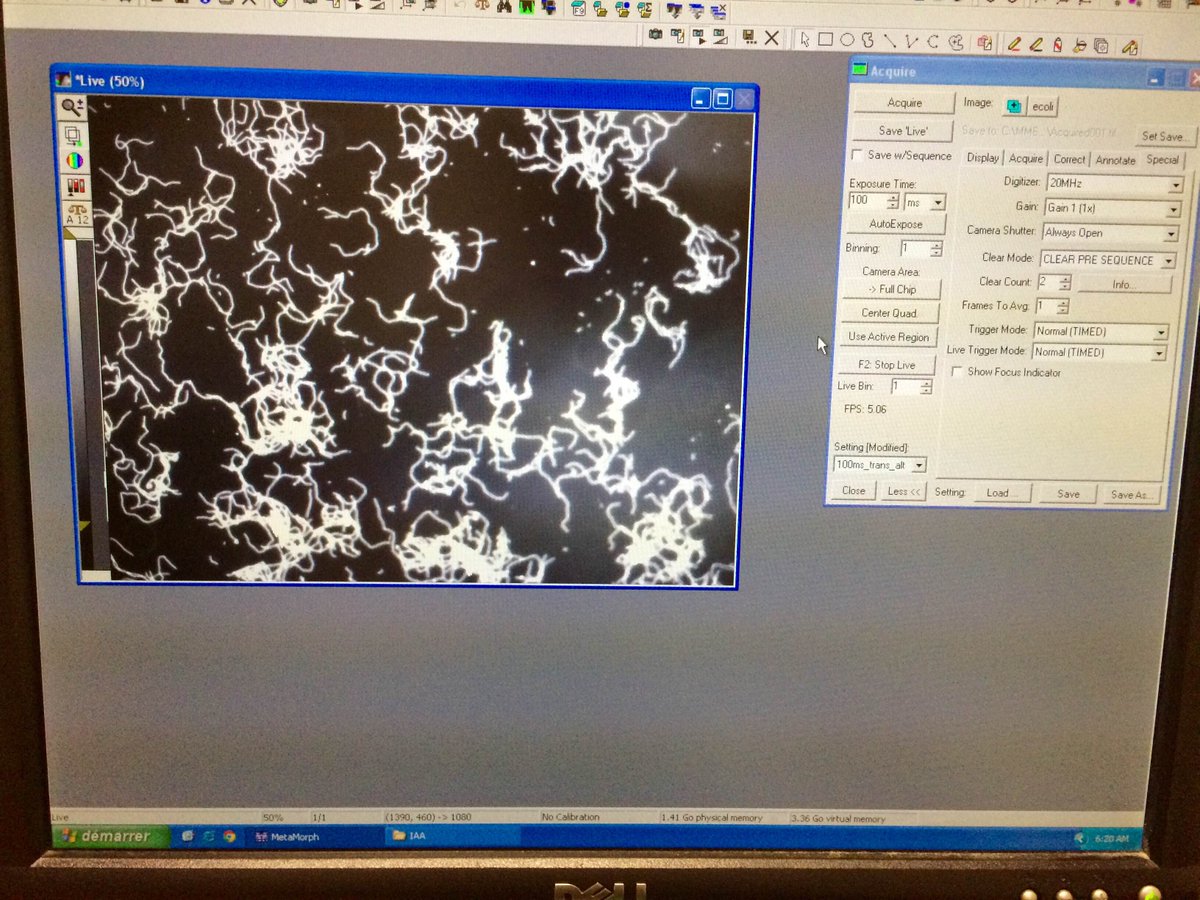Select the auto-trace region tool

(x=956, y=42)
